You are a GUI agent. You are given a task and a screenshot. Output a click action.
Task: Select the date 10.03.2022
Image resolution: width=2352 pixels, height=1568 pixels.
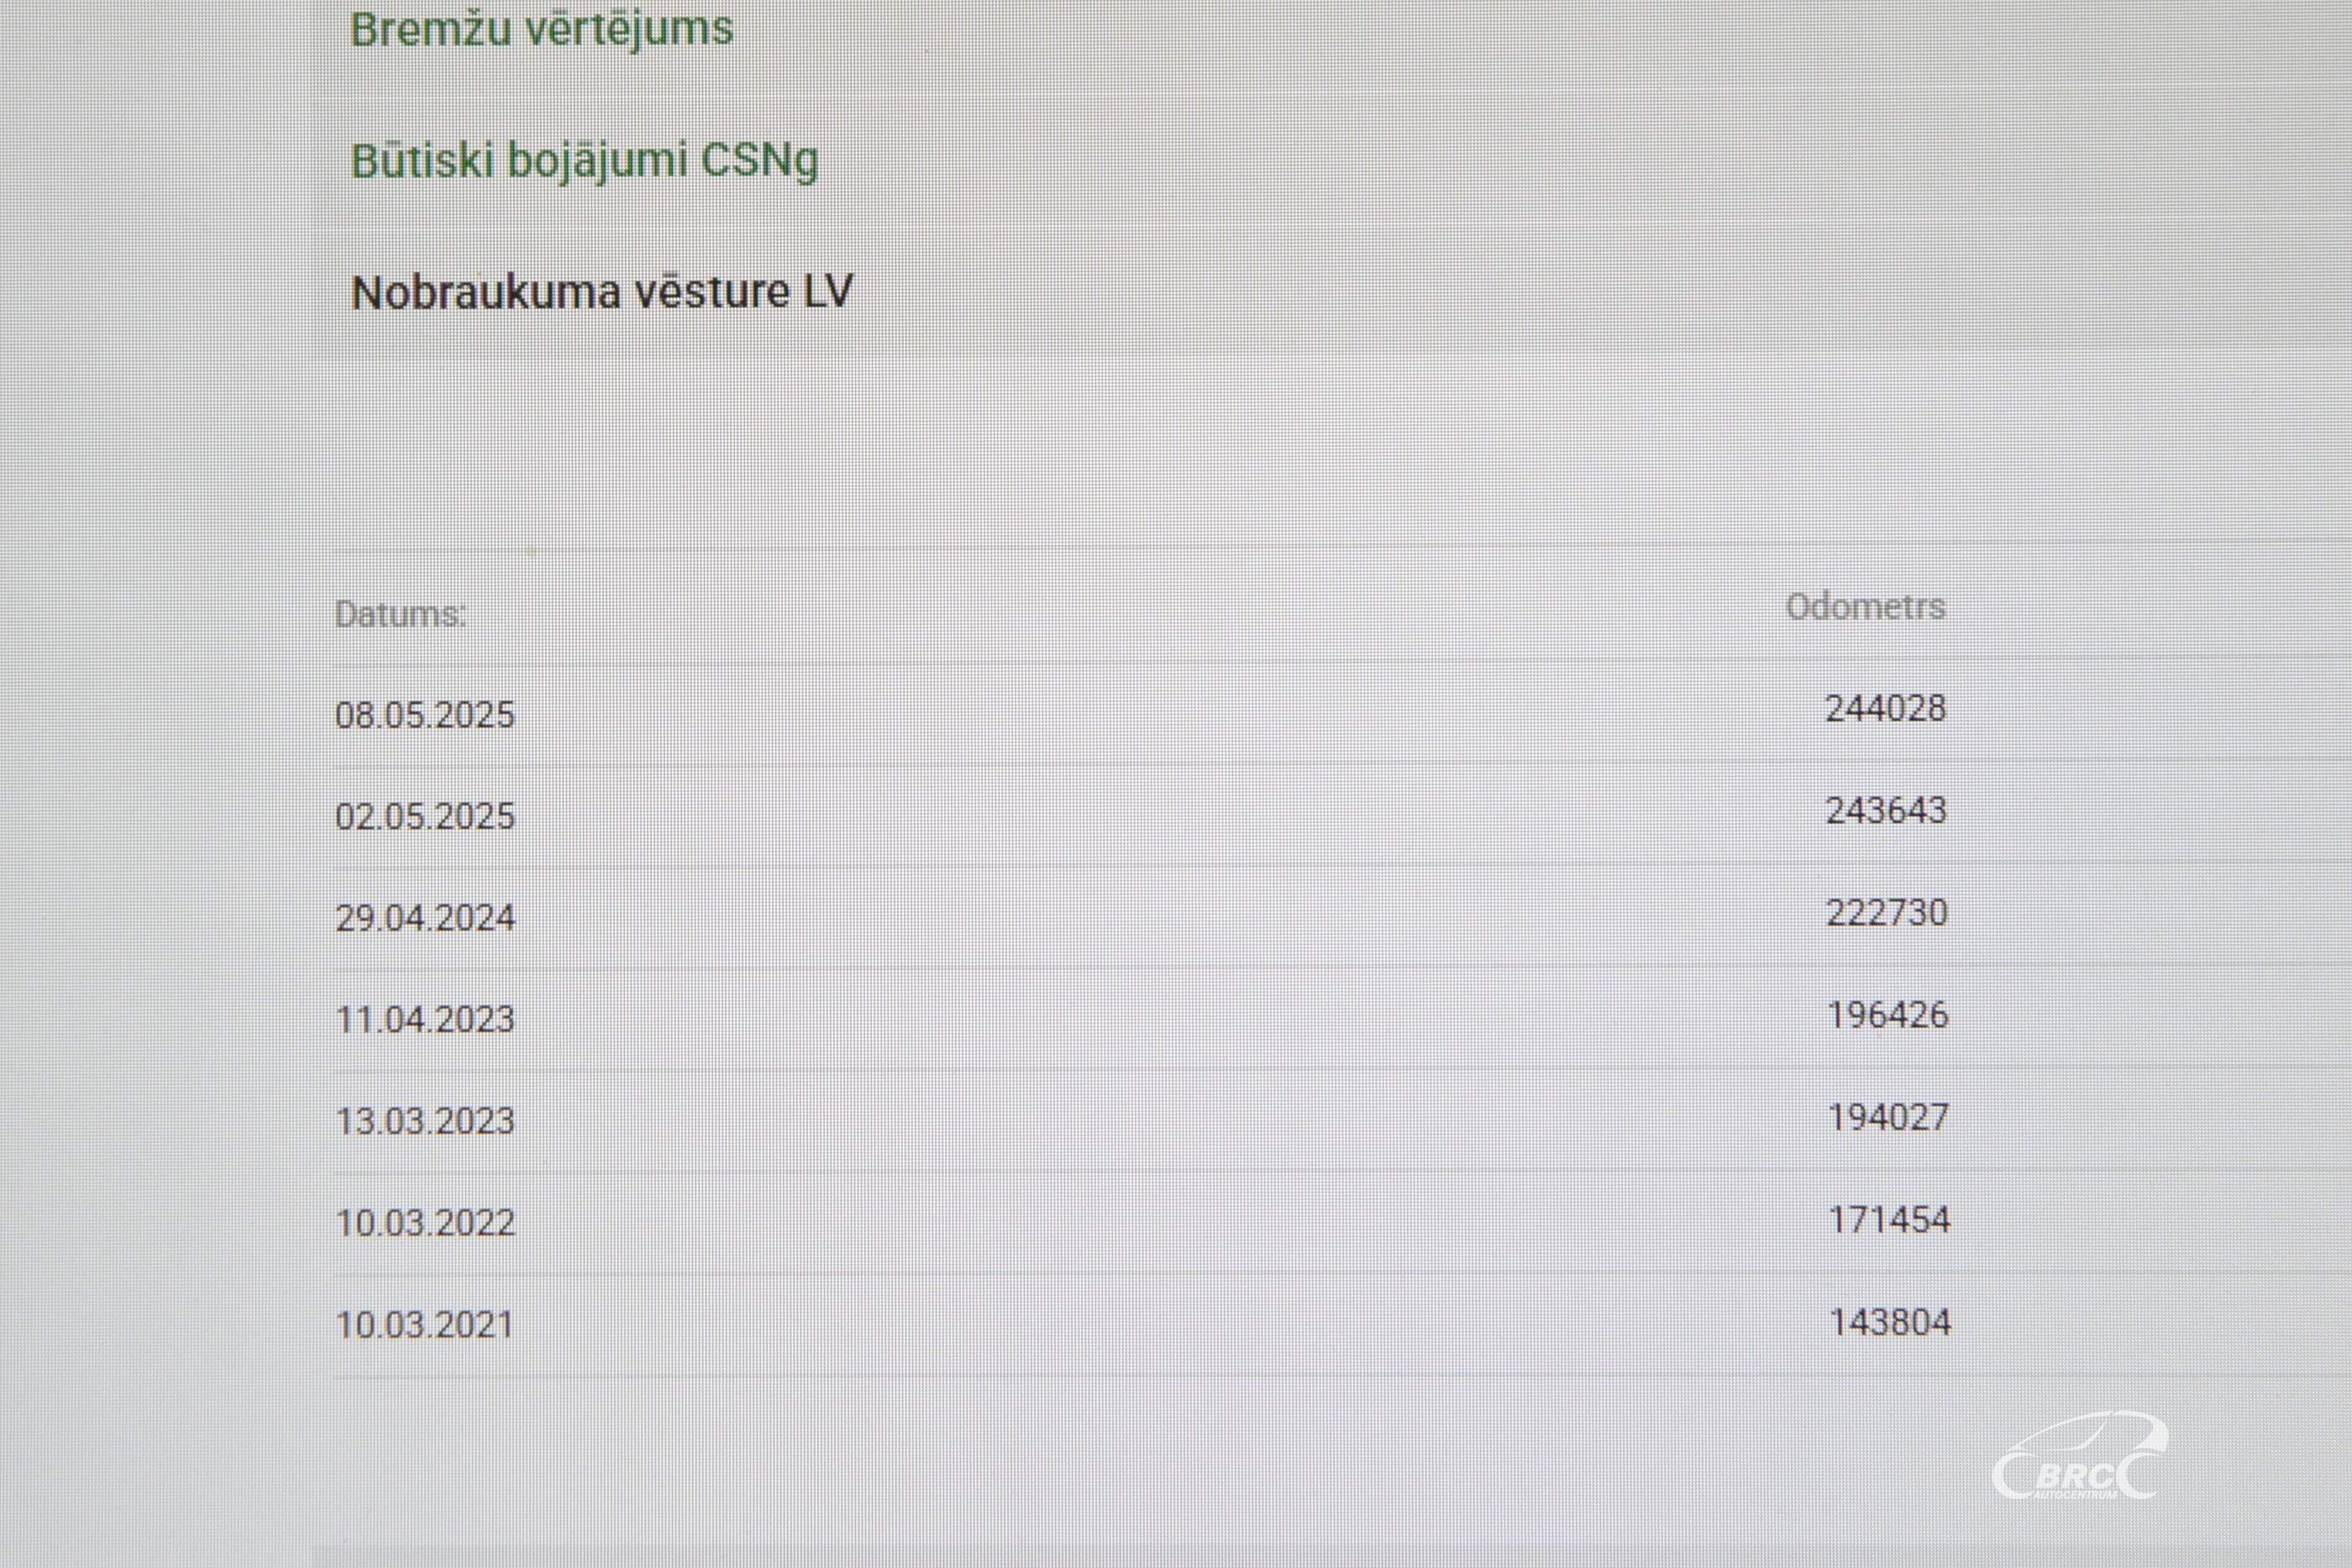point(425,1223)
